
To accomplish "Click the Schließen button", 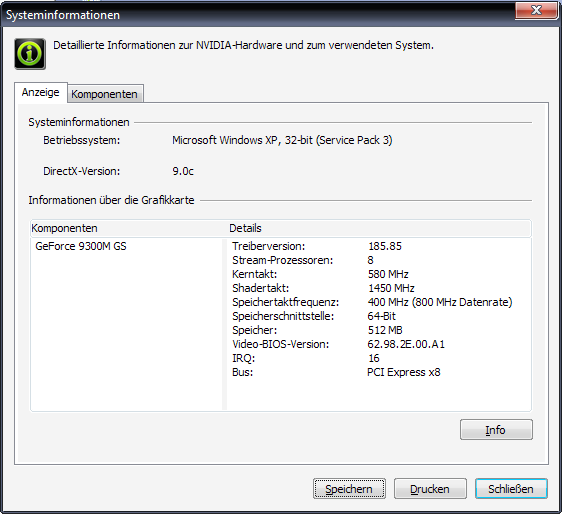I will click(511, 489).
